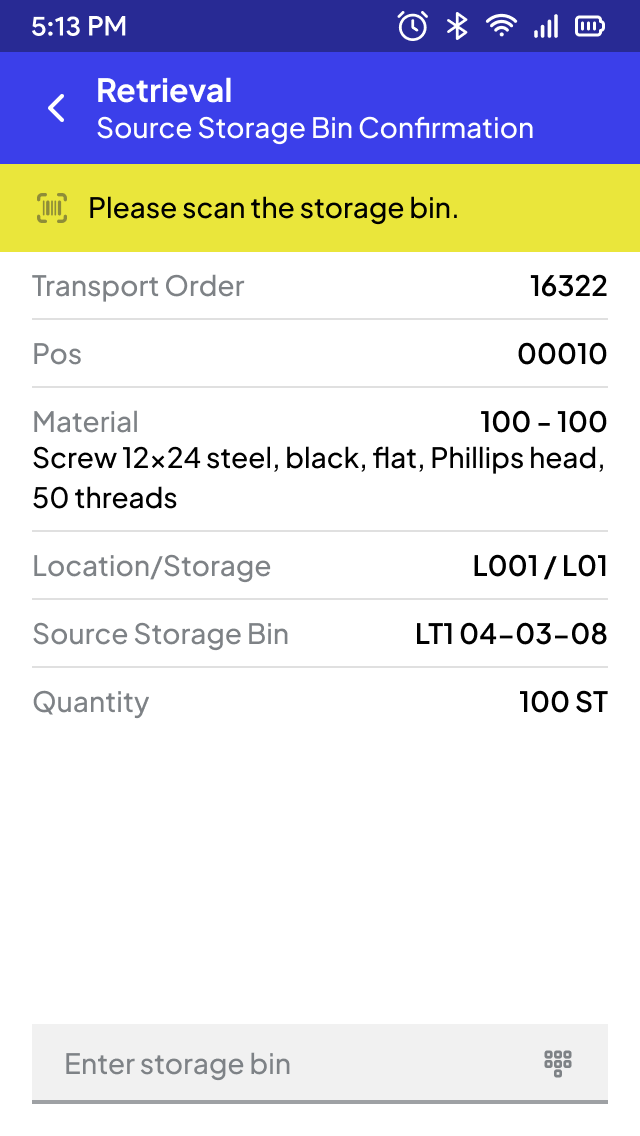This screenshot has width=640, height=1136.
Task: Tap the Retrieval header title
Action: coord(164,91)
